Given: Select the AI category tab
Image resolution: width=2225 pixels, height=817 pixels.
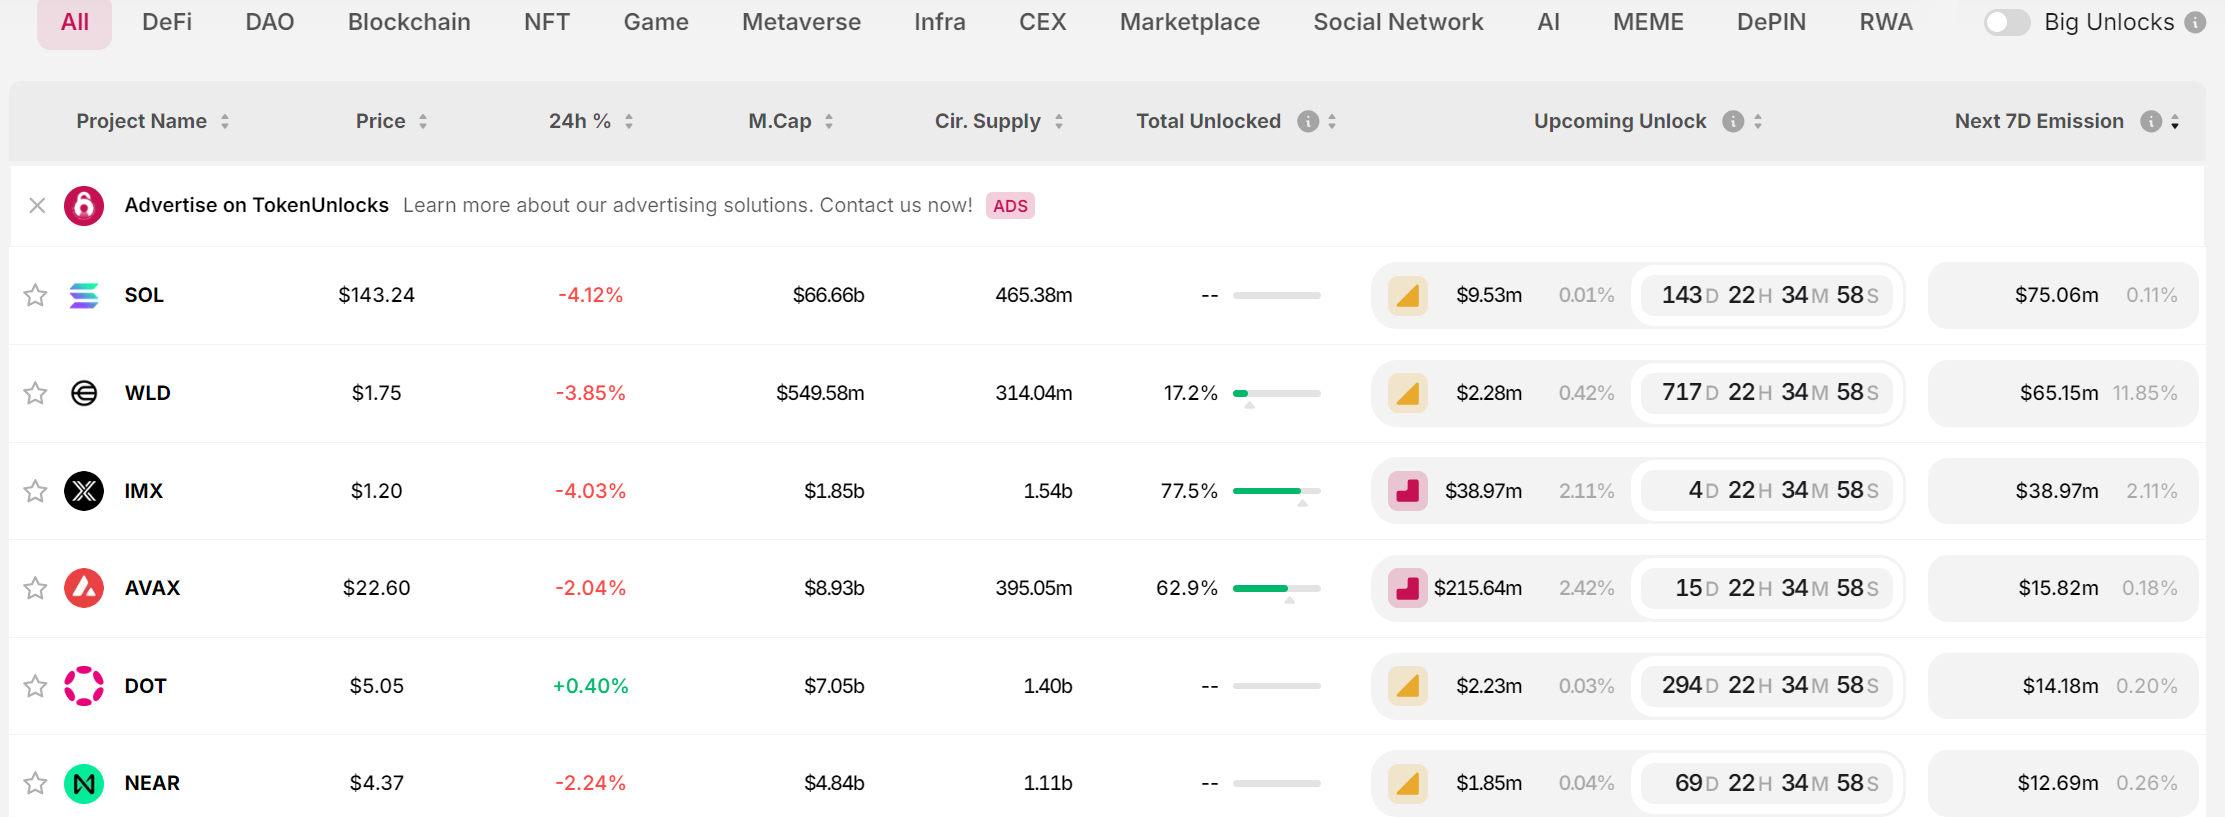Looking at the screenshot, I should [x=1548, y=22].
